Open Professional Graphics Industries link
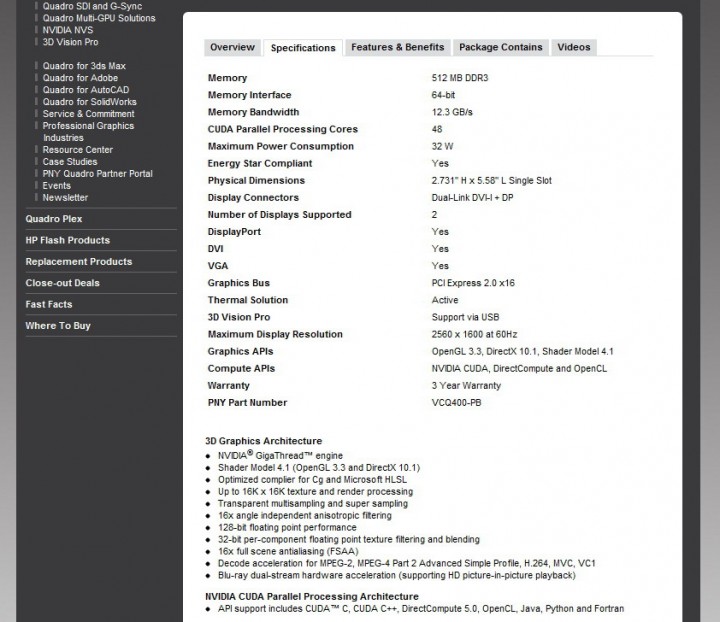Screen dimensions: 720x622 tap(88, 132)
